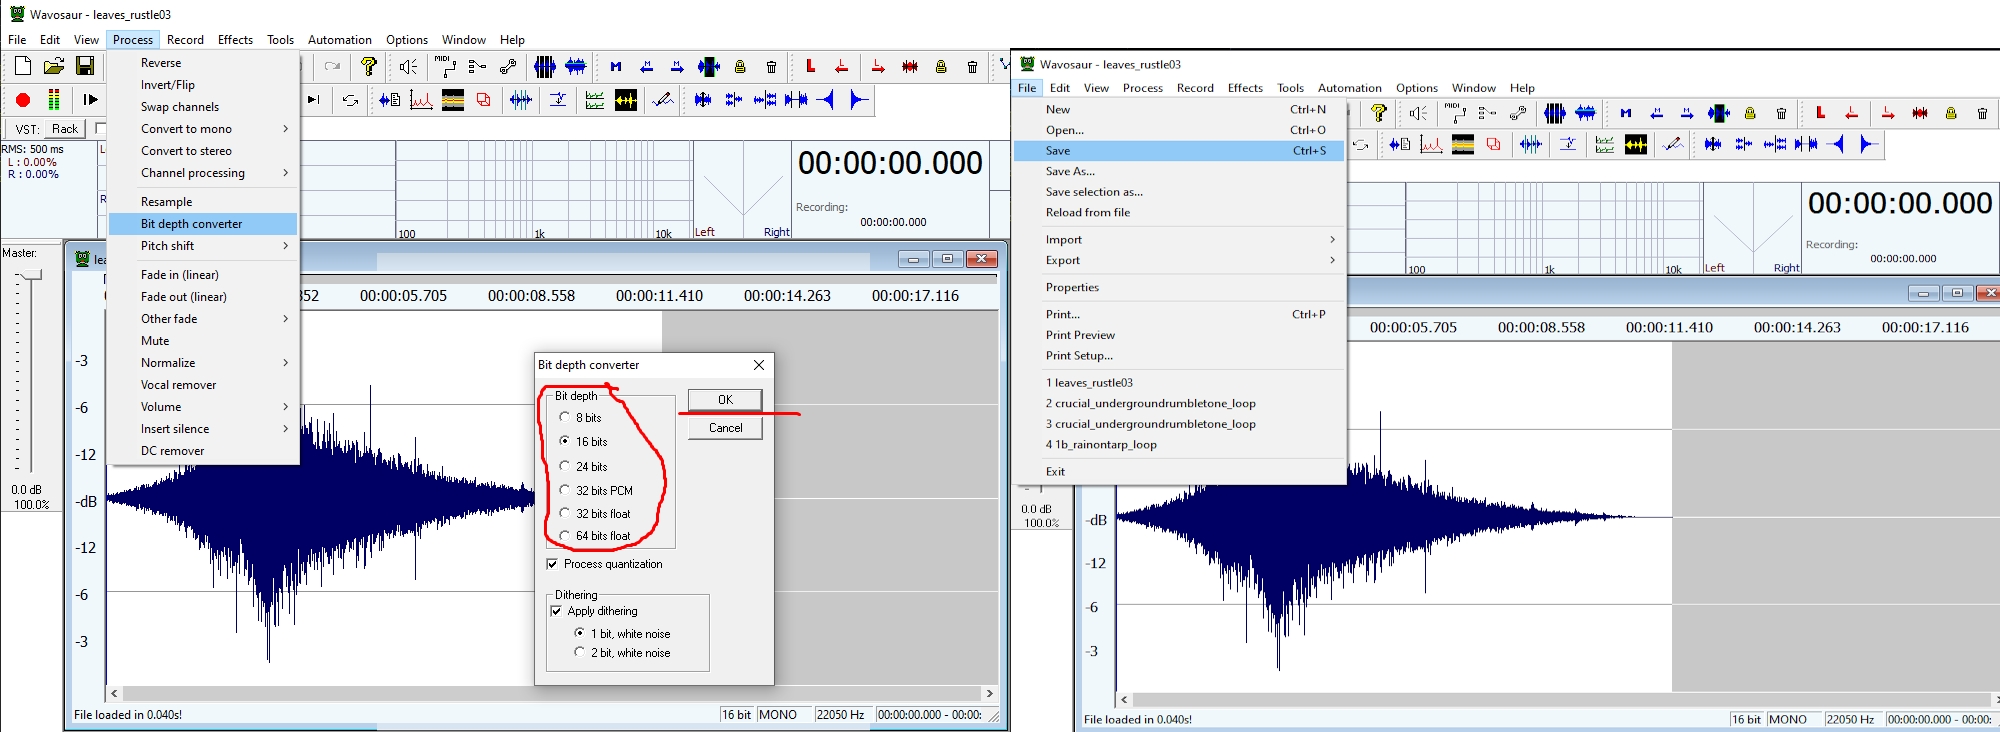The height and width of the screenshot is (732, 2000).
Task: Click the Save floppy disk icon
Action: pyautogui.click(x=85, y=67)
